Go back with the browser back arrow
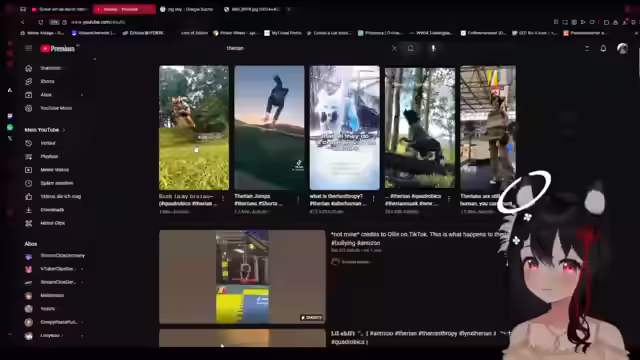This screenshot has width=640, height=360. 23,22
